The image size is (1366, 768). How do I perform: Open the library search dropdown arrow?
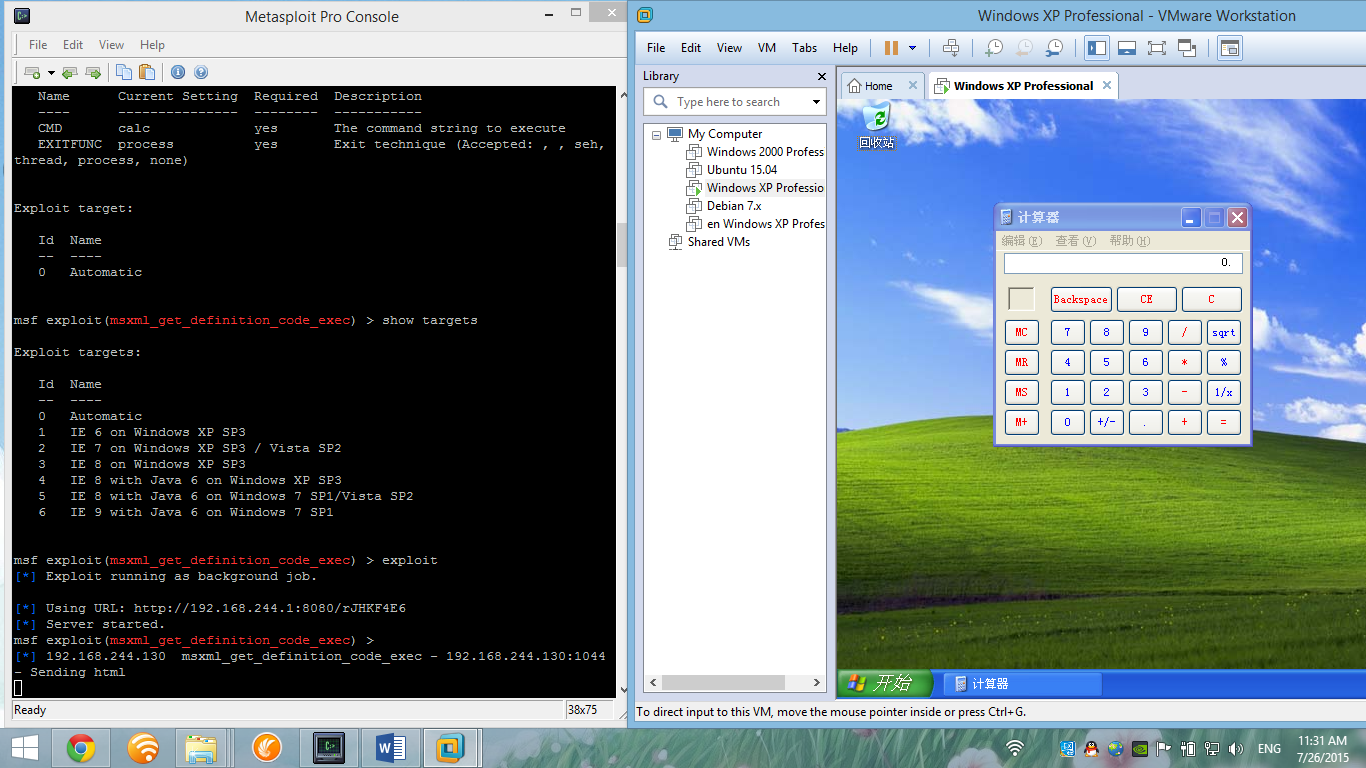pyautogui.click(x=816, y=102)
